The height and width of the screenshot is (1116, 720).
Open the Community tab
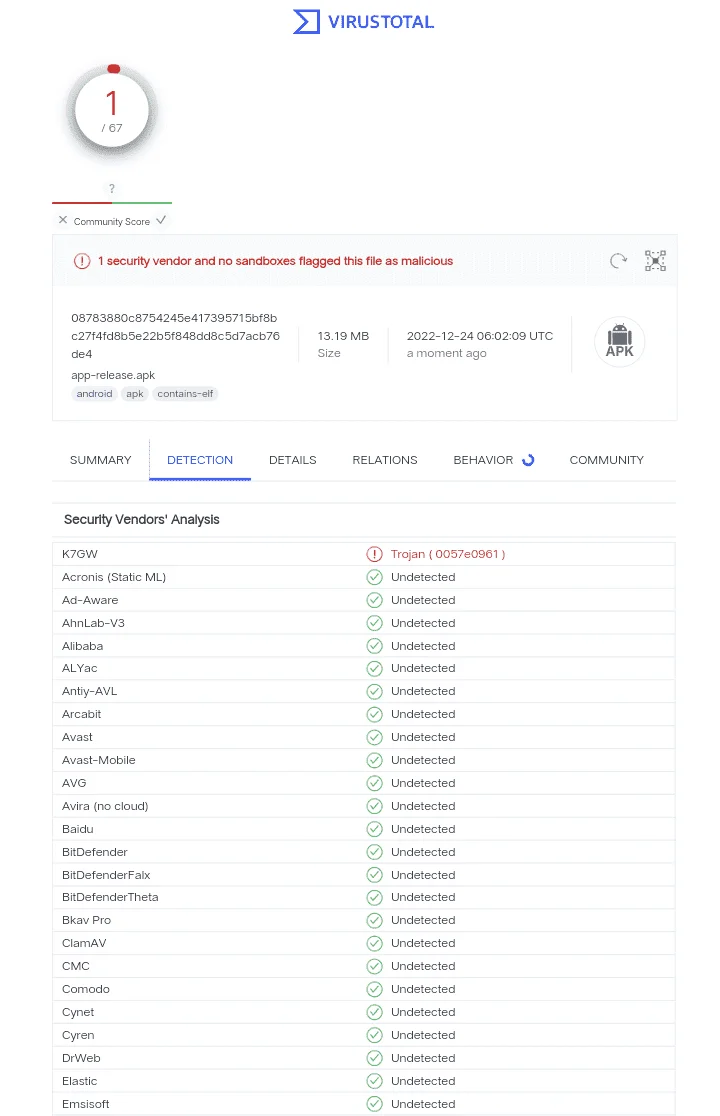[606, 460]
